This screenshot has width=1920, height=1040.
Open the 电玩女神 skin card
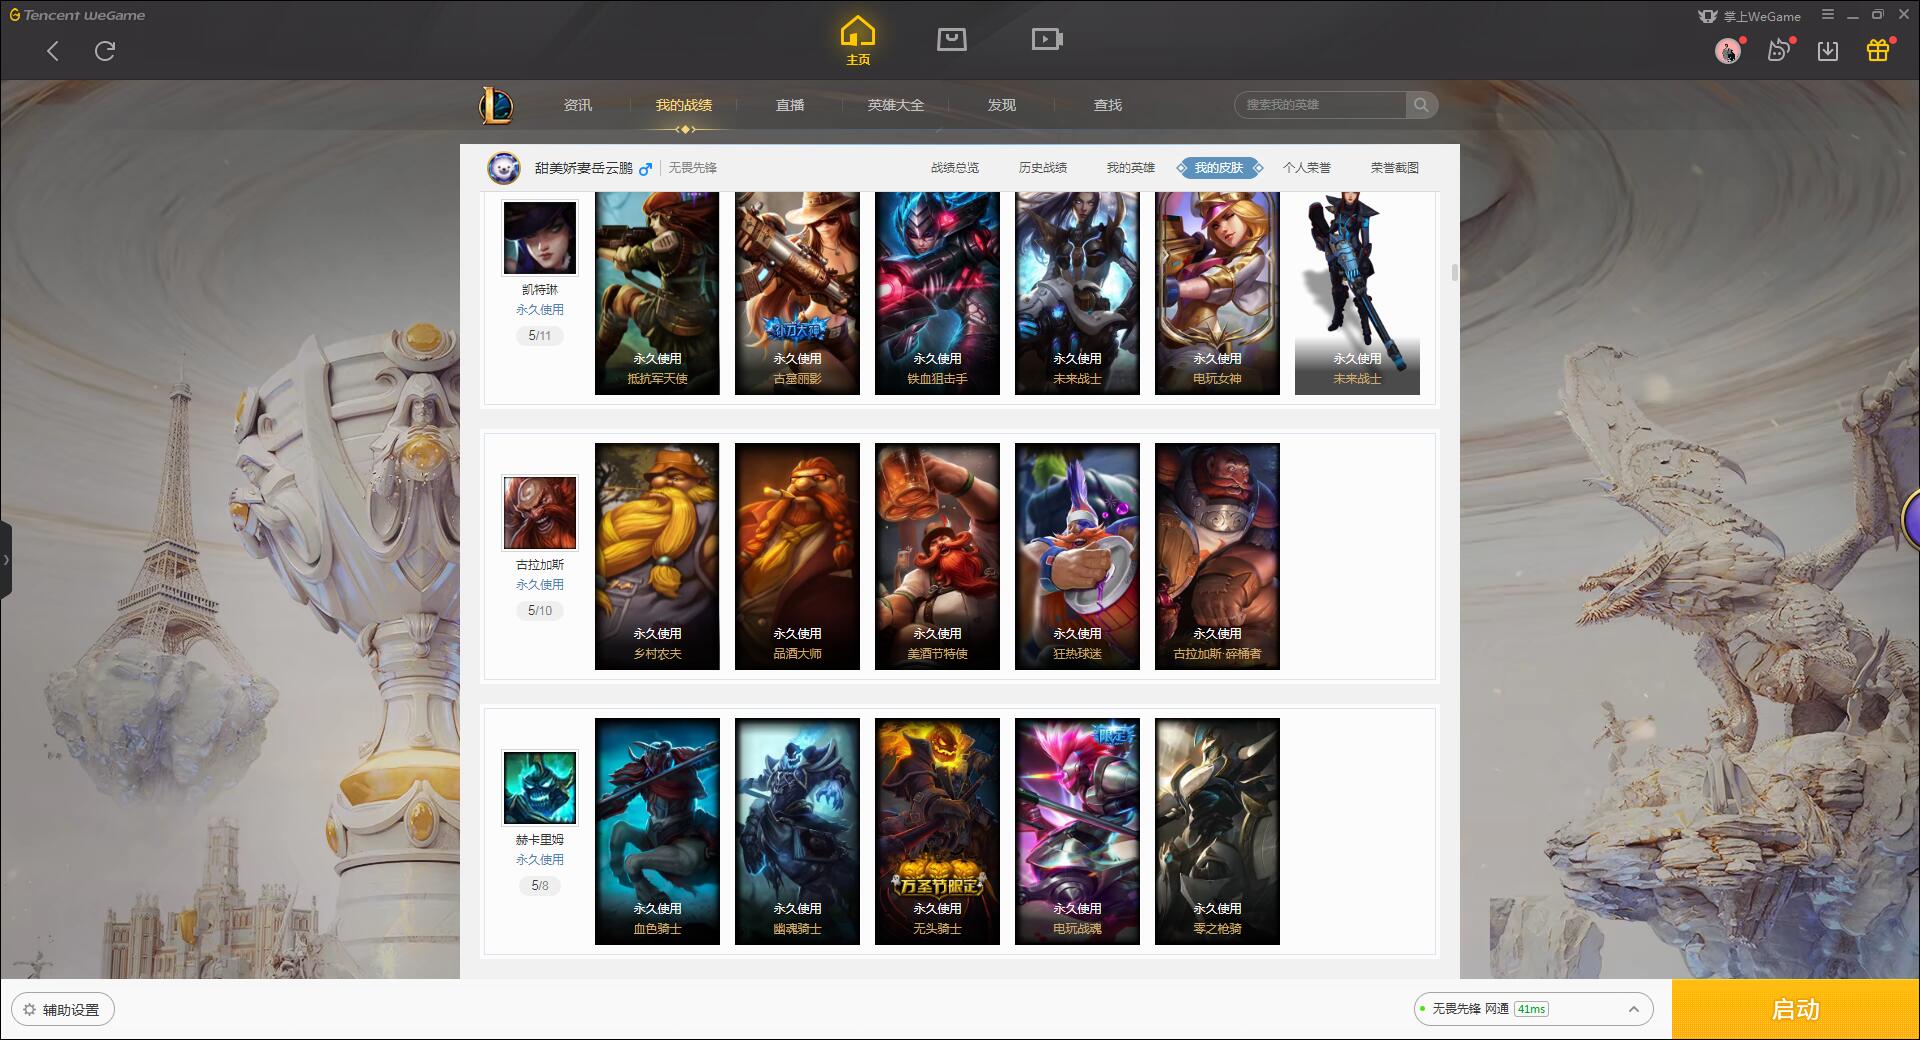1217,293
